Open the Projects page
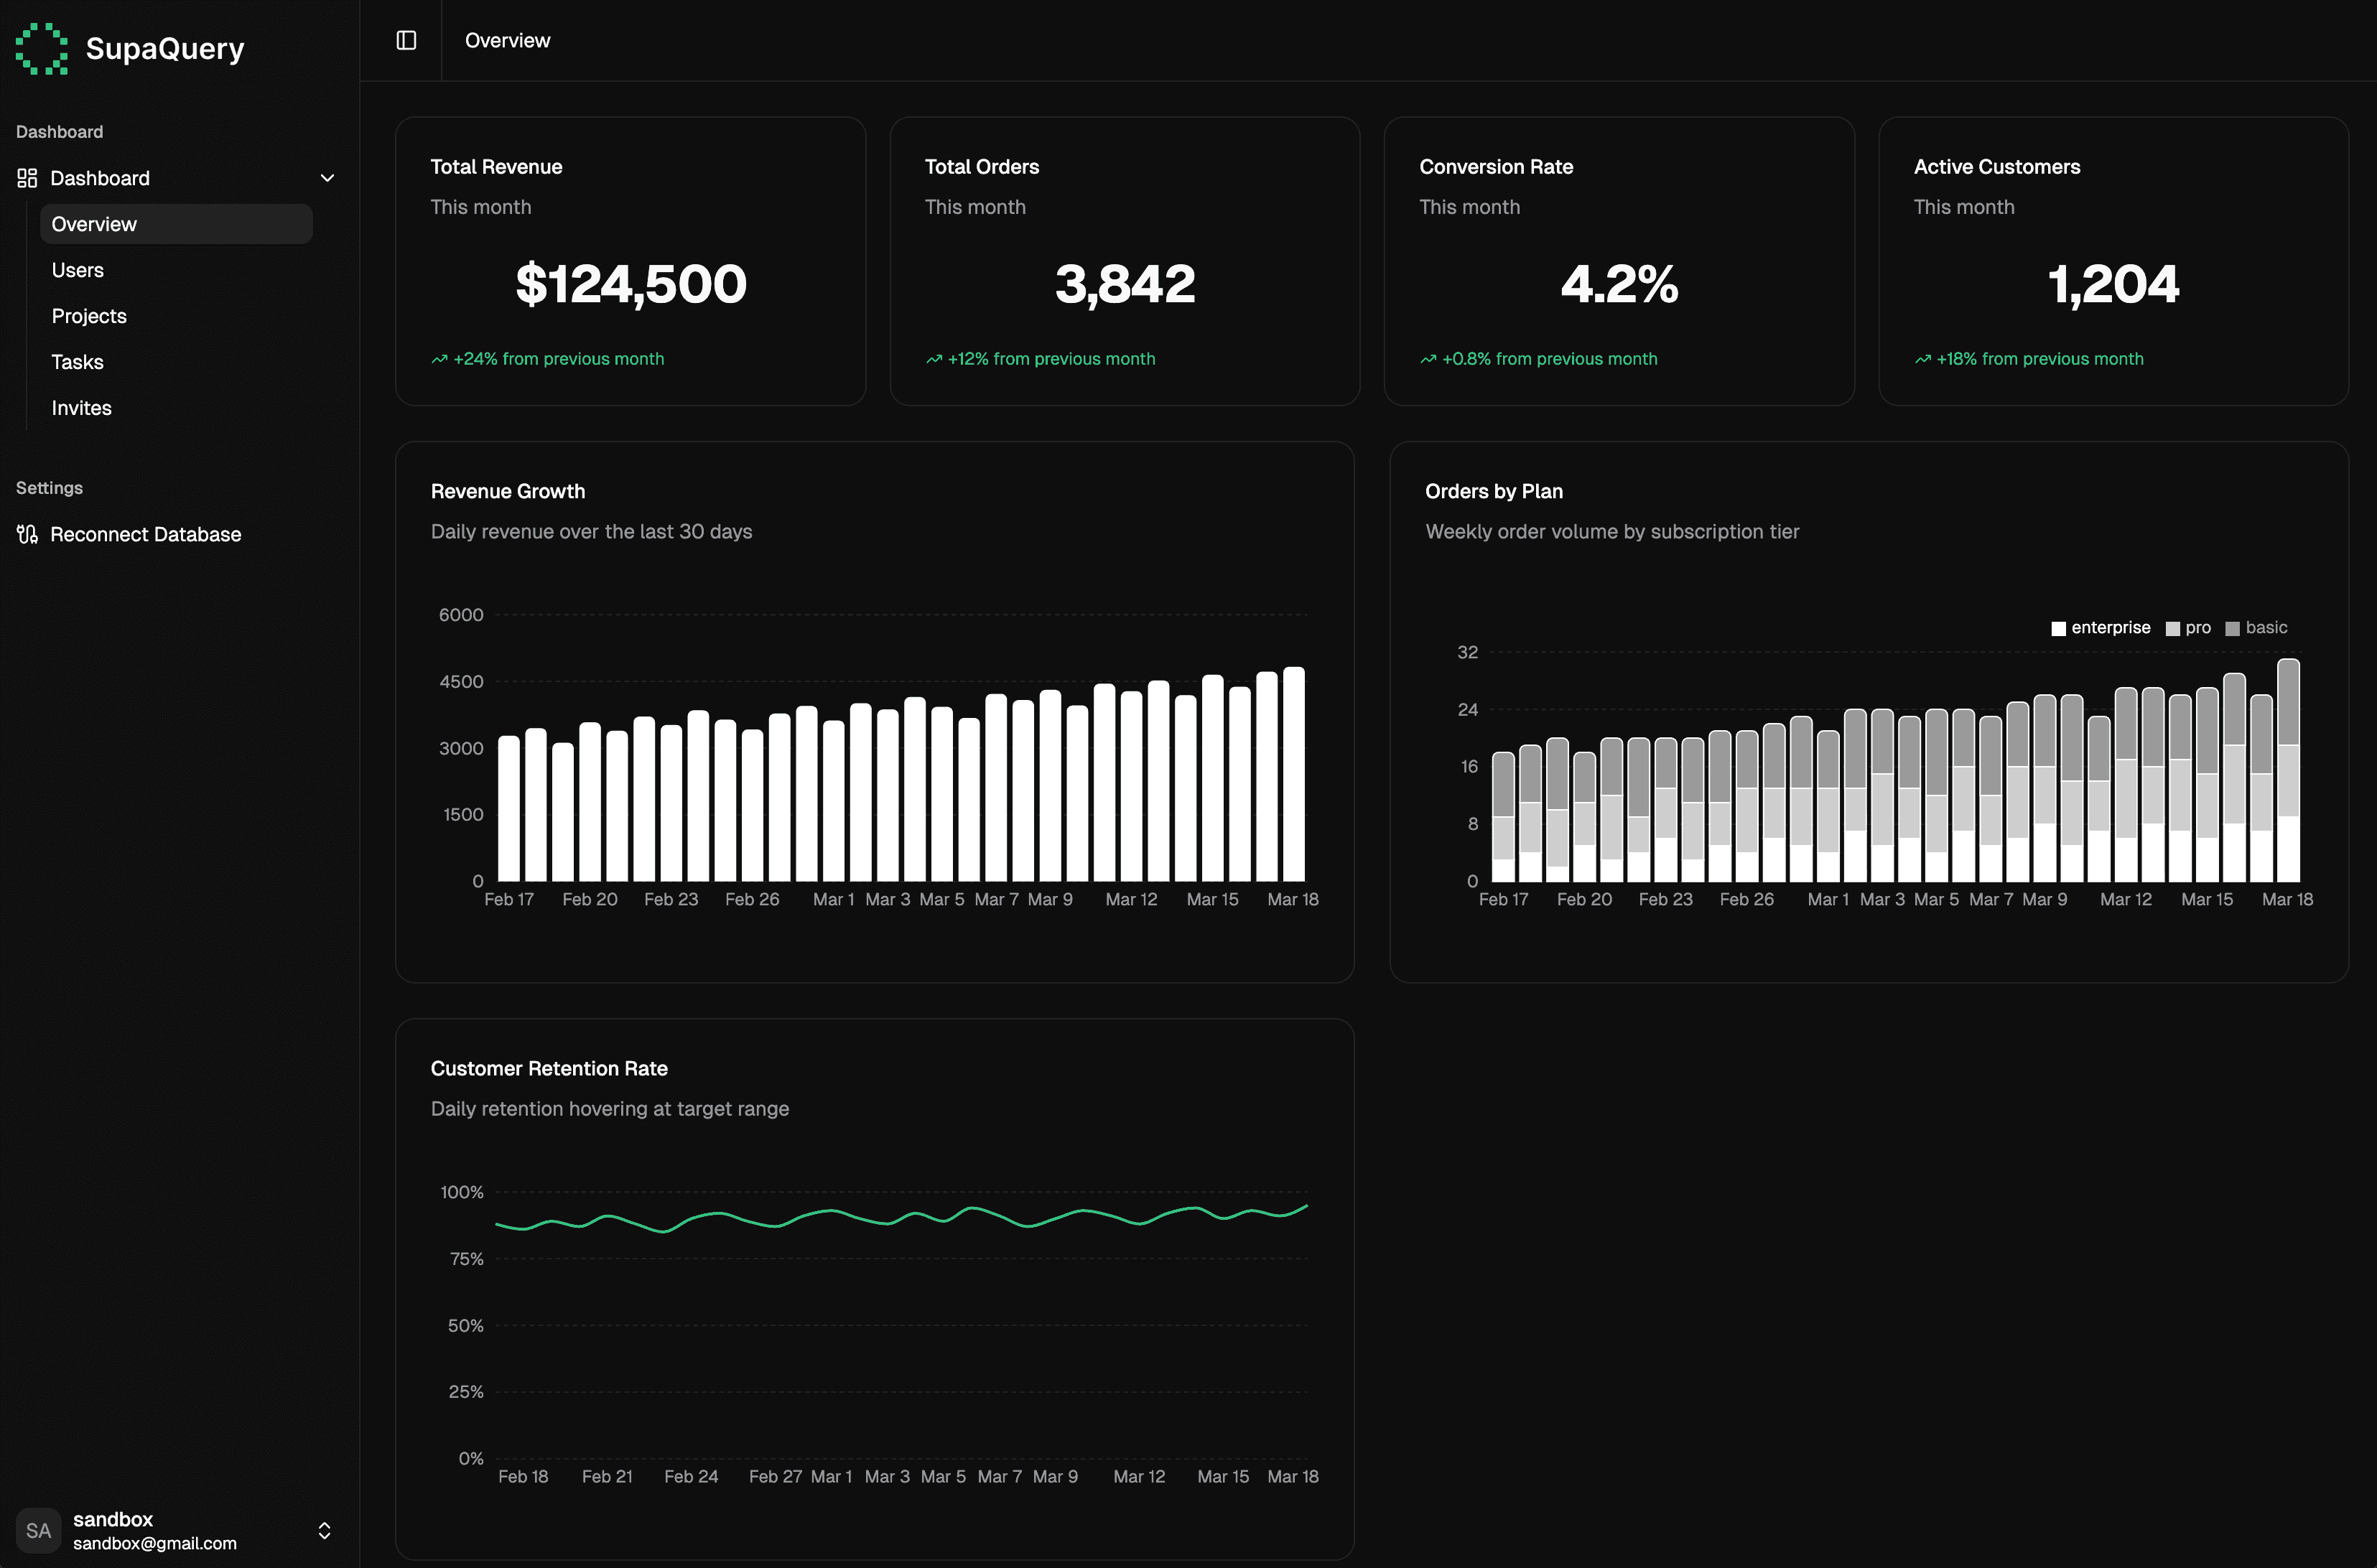Image resolution: width=2377 pixels, height=1568 pixels. tap(89, 316)
